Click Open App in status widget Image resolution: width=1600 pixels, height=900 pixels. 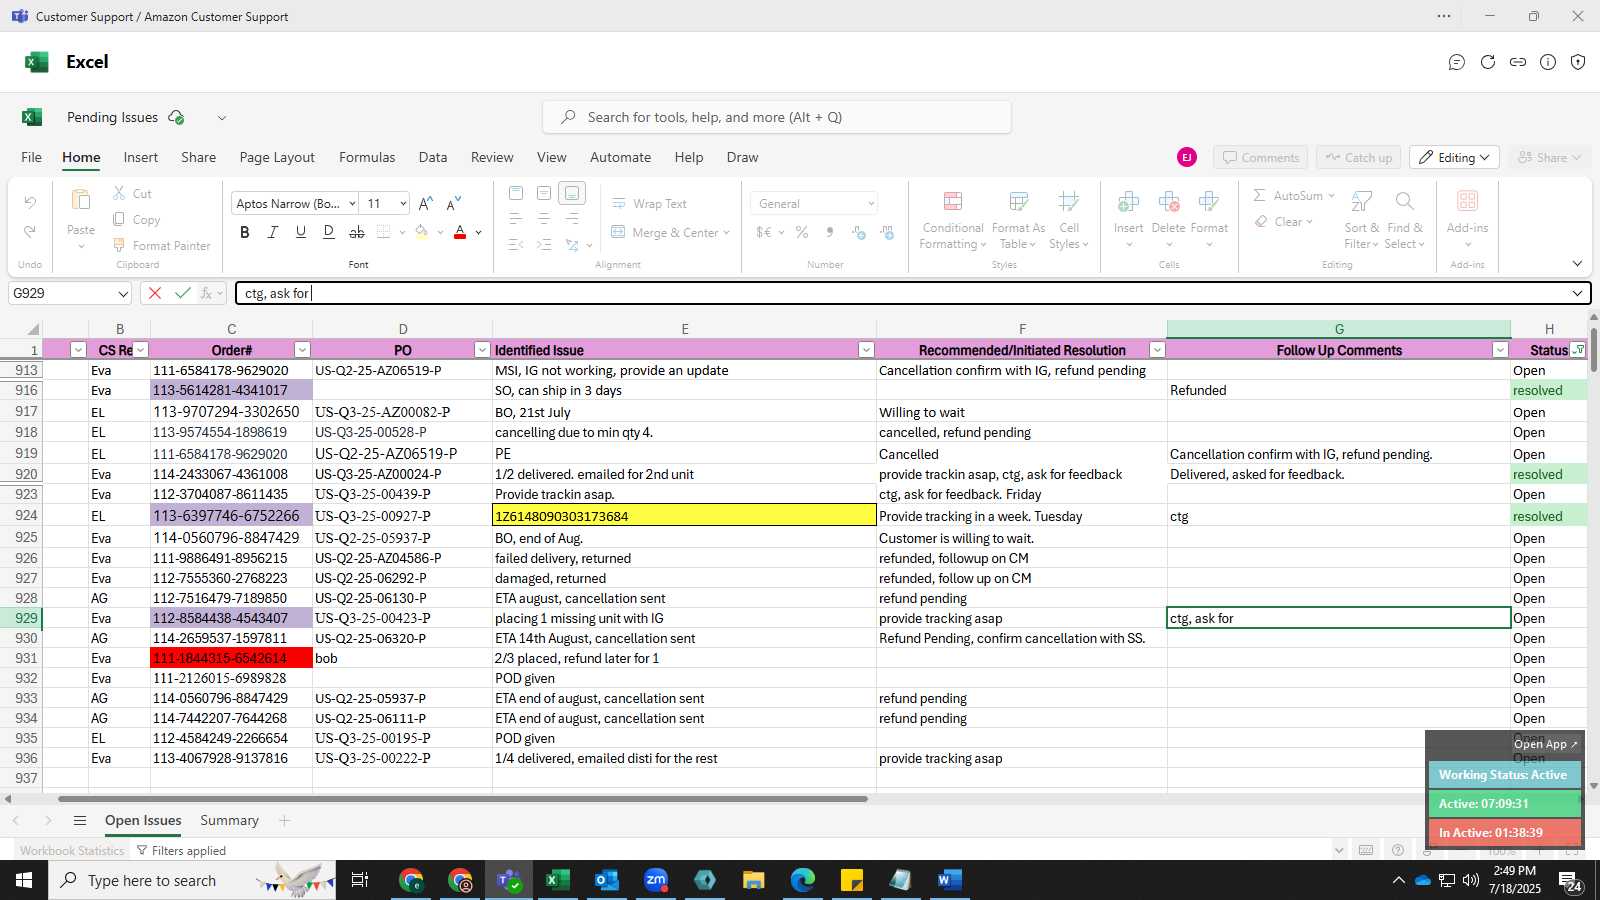(1545, 744)
